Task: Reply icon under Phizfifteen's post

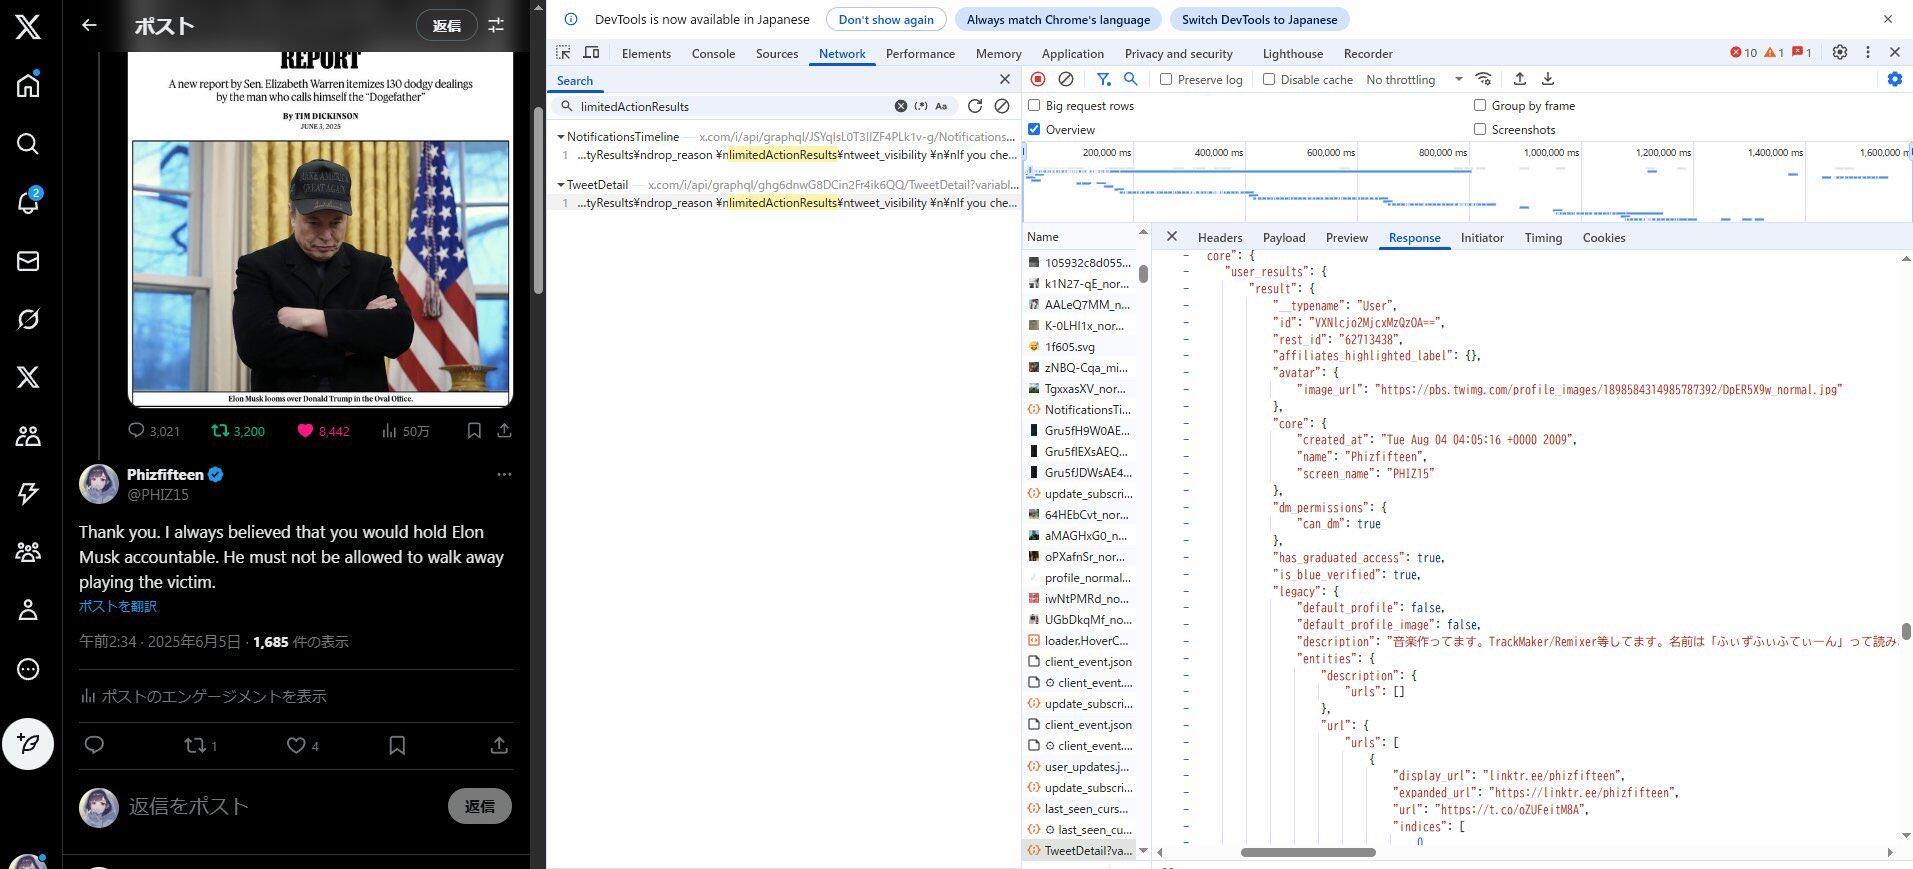Action: click(x=94, y=745)
